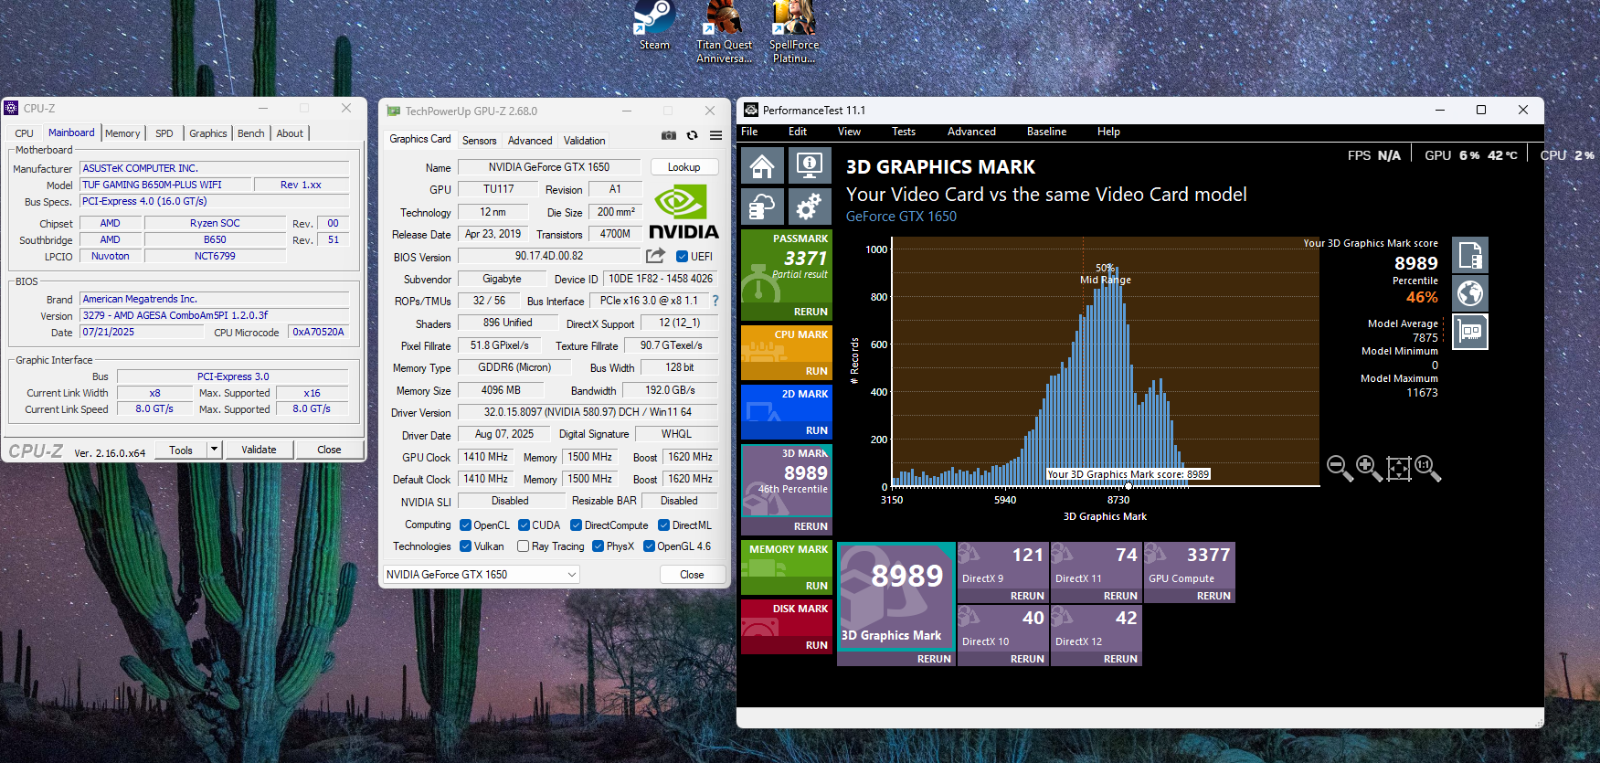Click the GPU-Z refresh icon
Screen dimensions: 1600x763
692,136
